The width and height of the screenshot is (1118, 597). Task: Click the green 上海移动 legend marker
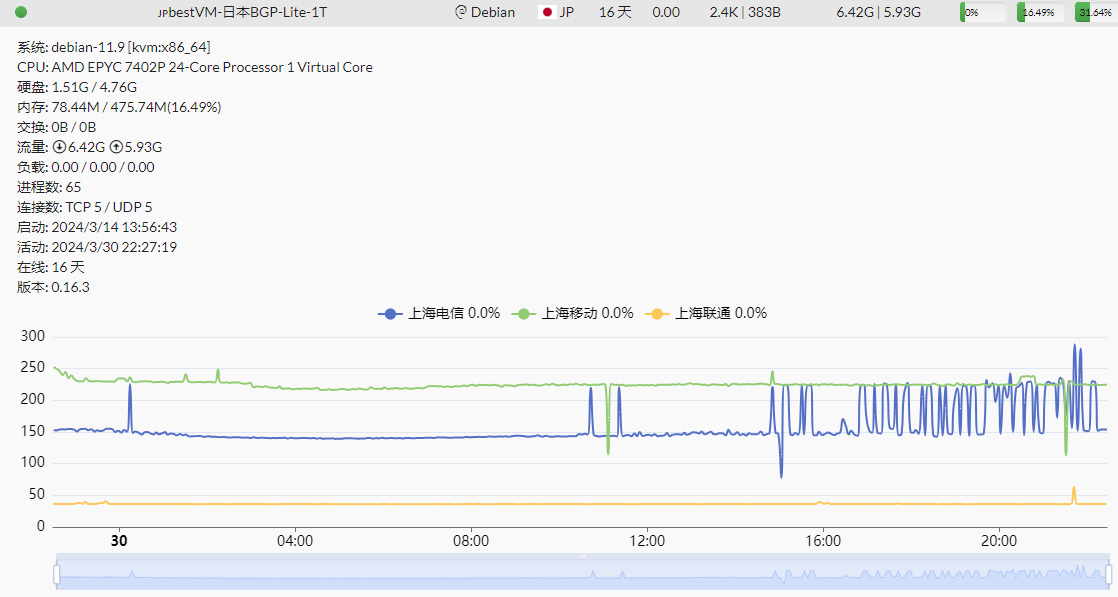[x=523, y=313]
